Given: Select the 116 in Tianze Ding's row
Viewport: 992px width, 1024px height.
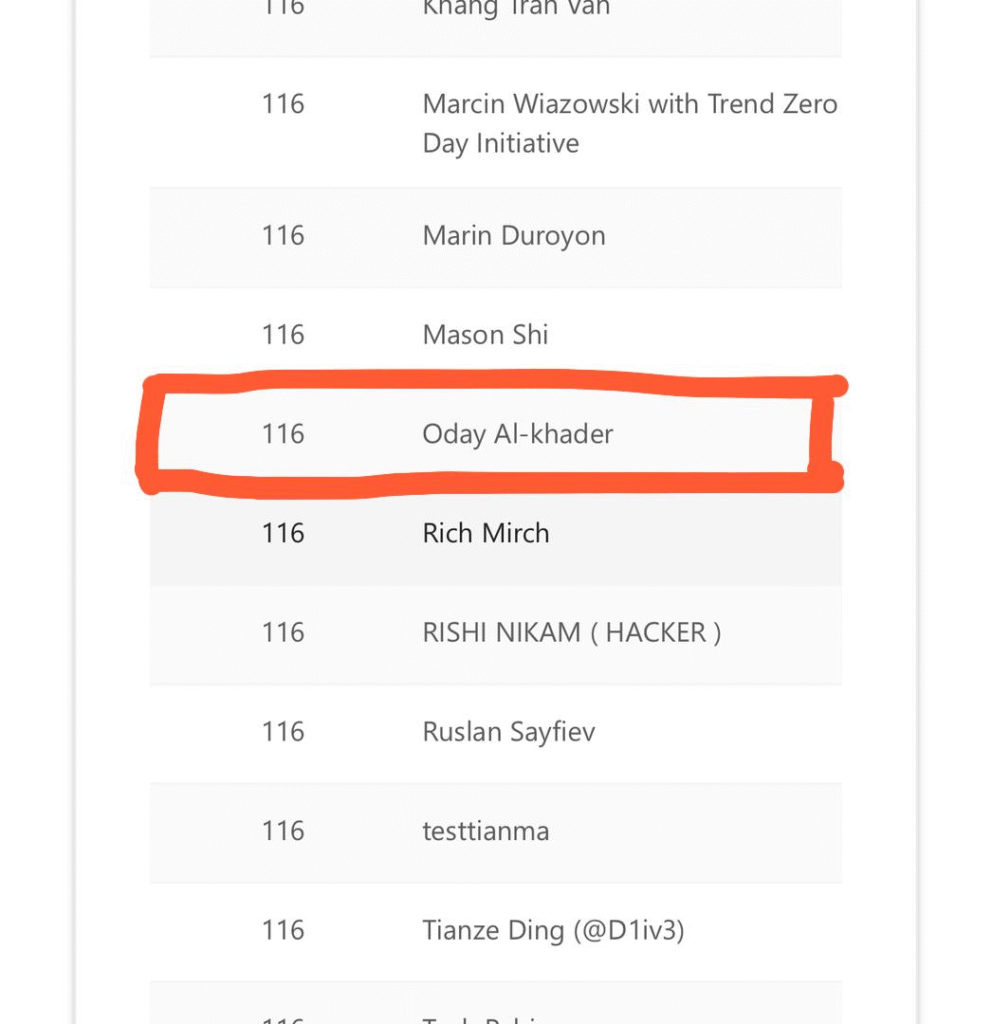Looking at the screenshot, I should point(283,931).
